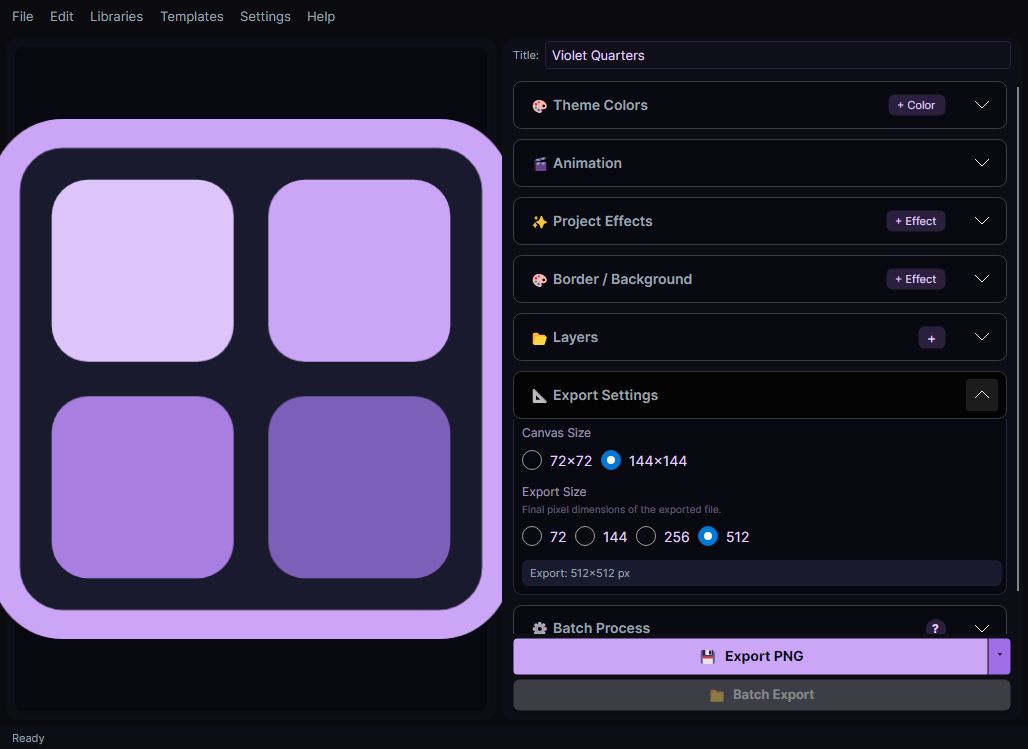
Task: Click the Batch Export button
Action: [x=761, y=695]
